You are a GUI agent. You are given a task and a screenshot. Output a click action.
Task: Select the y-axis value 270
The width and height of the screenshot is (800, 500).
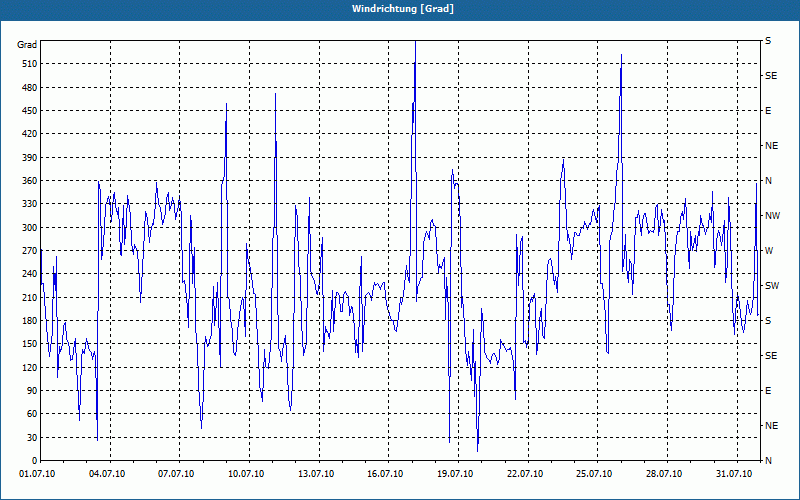point(31,251)
